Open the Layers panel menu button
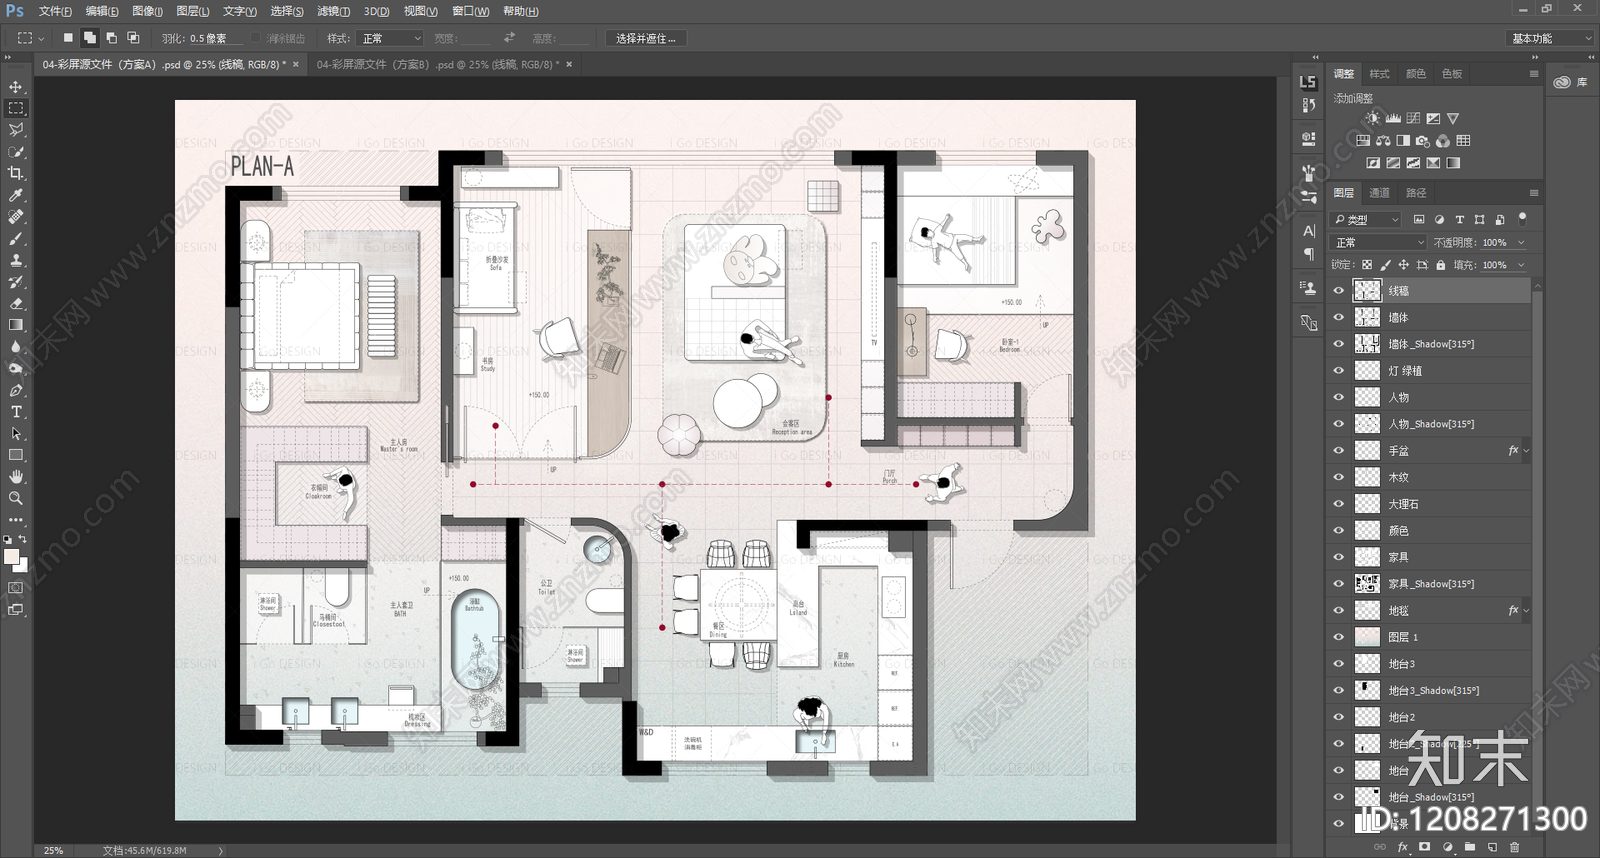Viewport: 1600px width, 858px height. point(1534,193)
